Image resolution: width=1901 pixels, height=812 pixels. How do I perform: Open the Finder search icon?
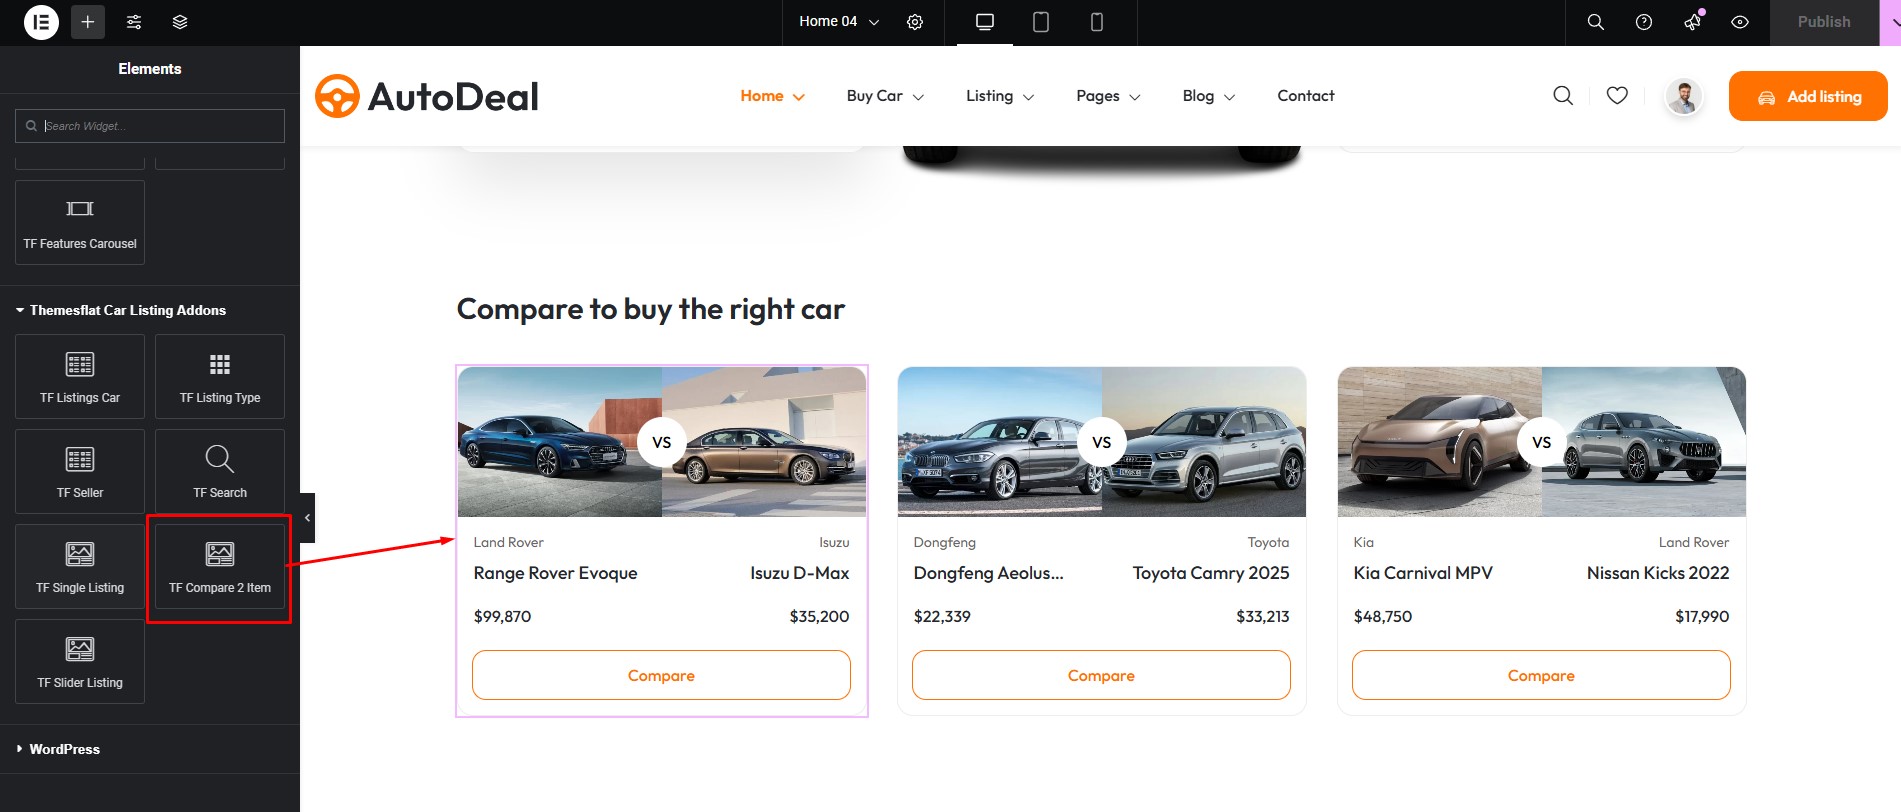(1596, 22)
